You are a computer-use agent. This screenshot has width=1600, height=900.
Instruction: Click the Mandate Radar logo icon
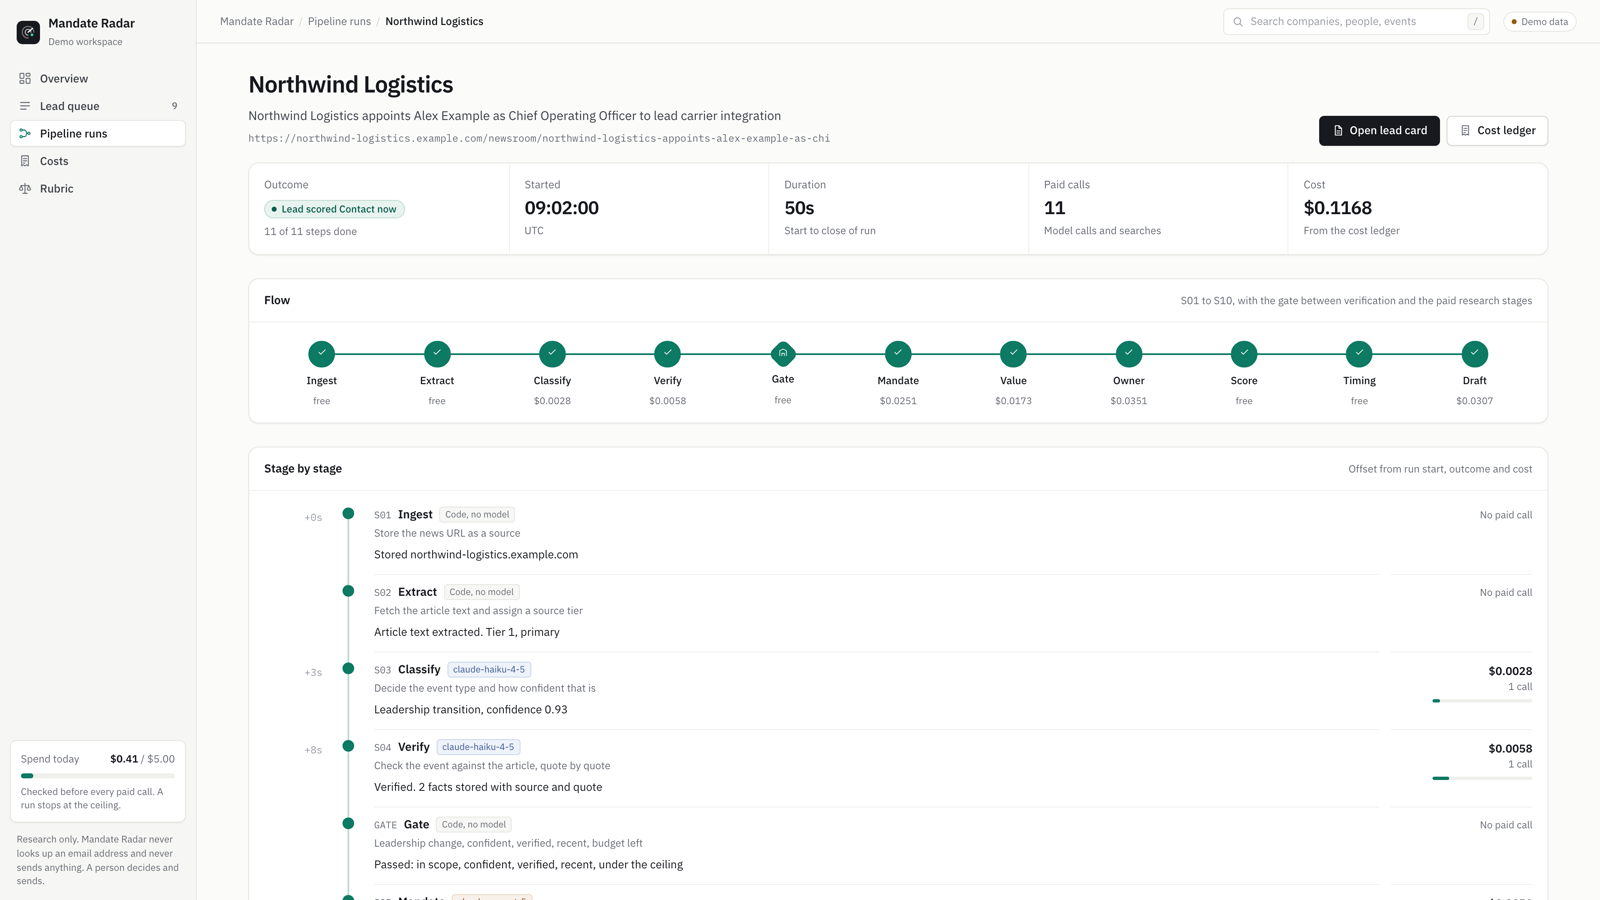pyautogui.click(x=28, y=32)
